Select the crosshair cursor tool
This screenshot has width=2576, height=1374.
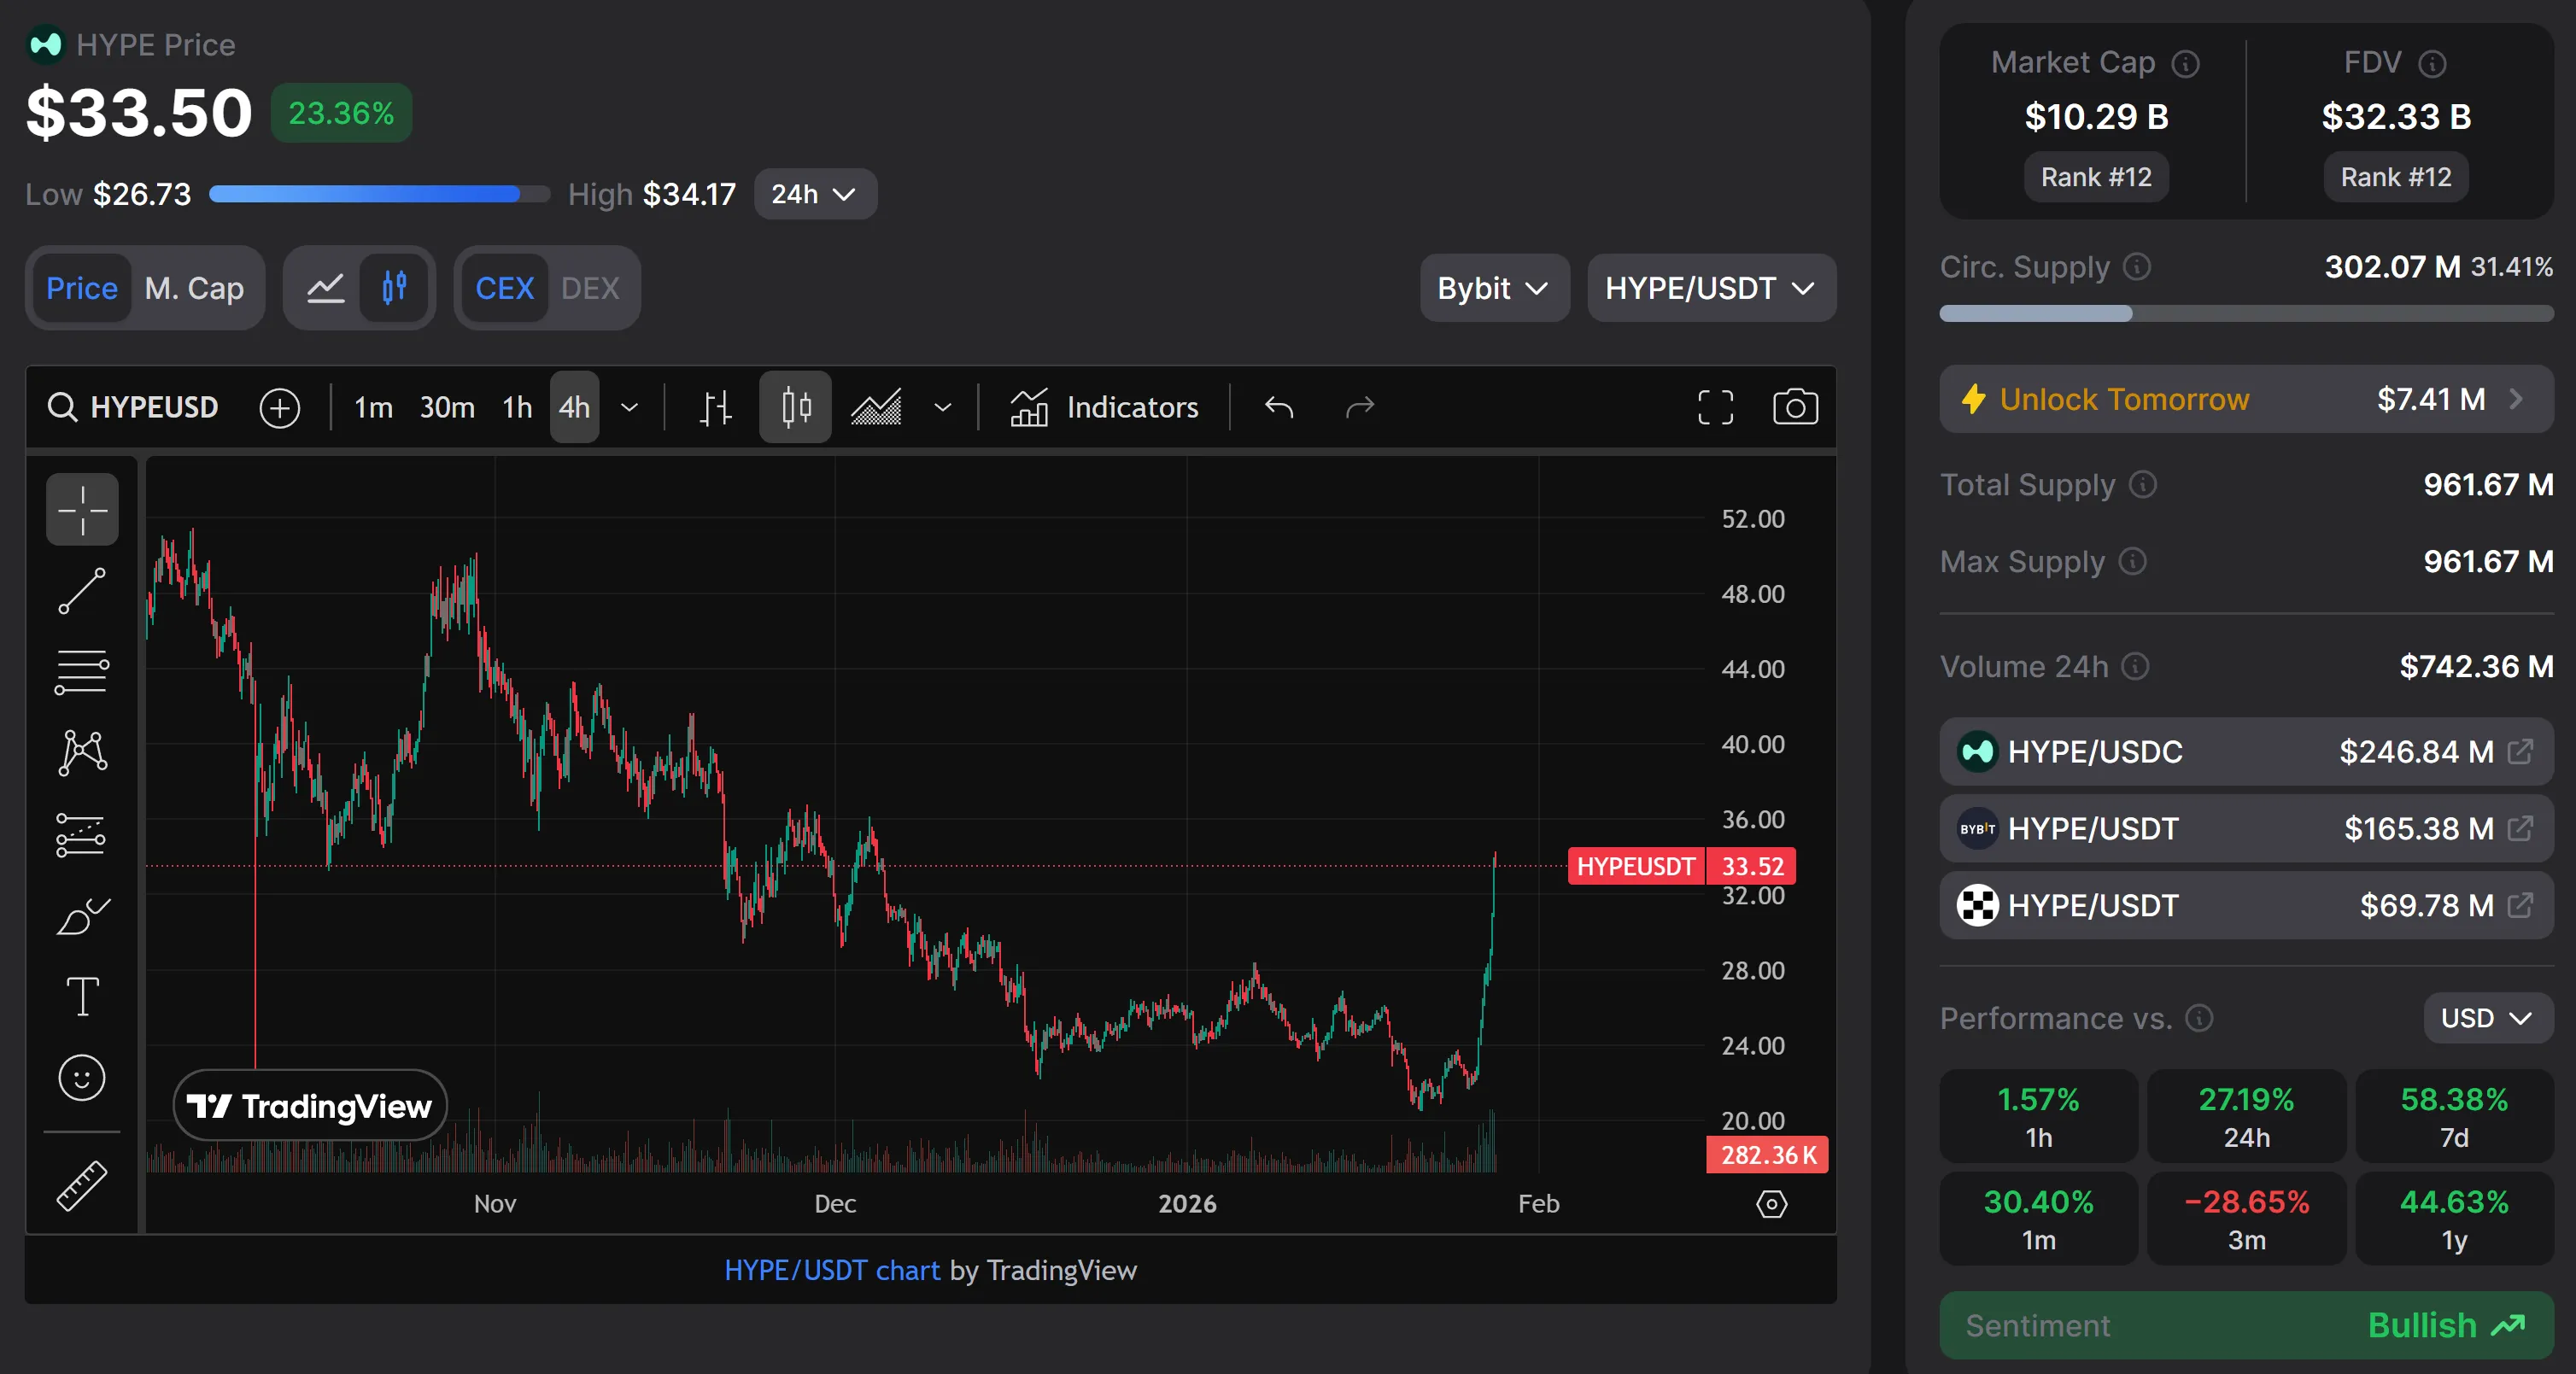point(82,509)
